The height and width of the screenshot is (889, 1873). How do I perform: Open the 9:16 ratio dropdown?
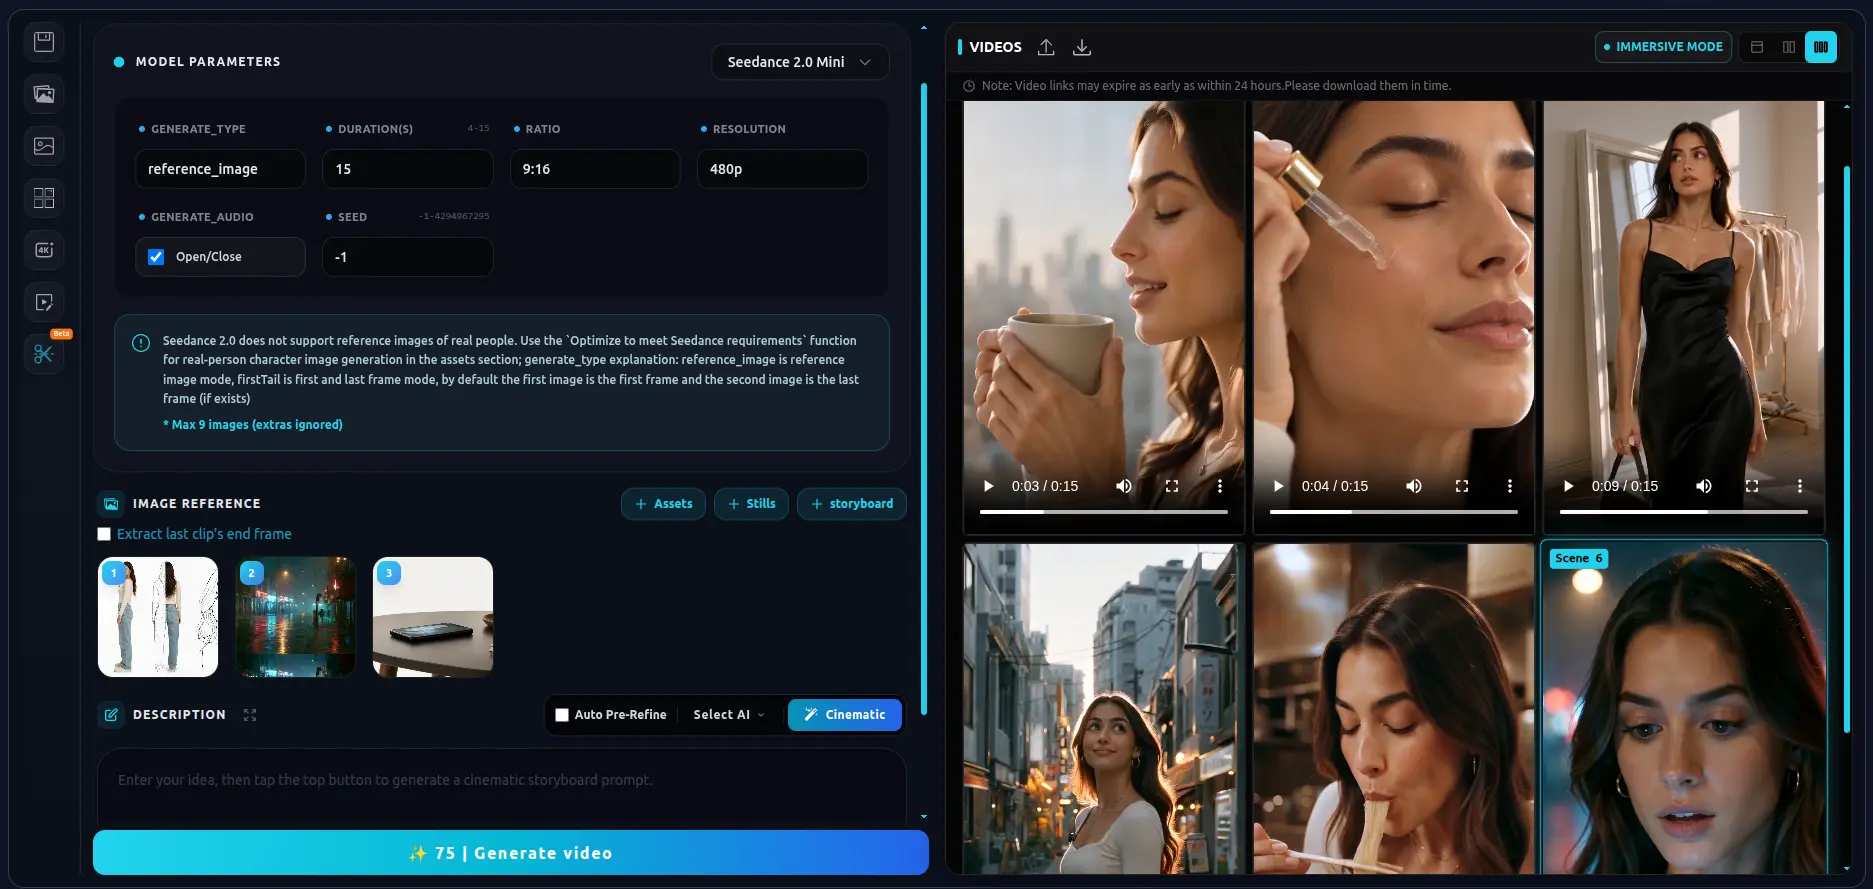(595, 169)
